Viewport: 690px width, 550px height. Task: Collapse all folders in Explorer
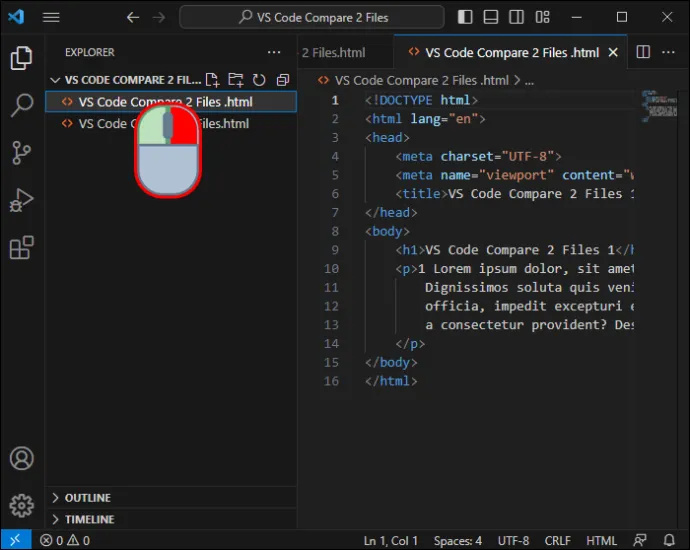283,80
